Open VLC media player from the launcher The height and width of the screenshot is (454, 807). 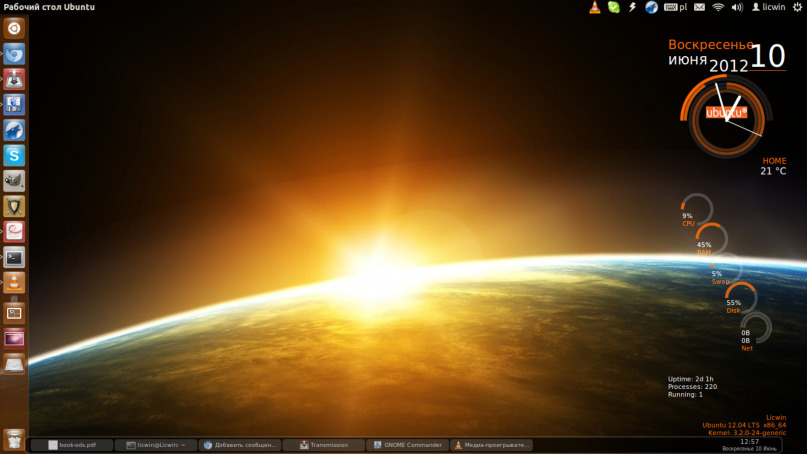tap(14, 283)
